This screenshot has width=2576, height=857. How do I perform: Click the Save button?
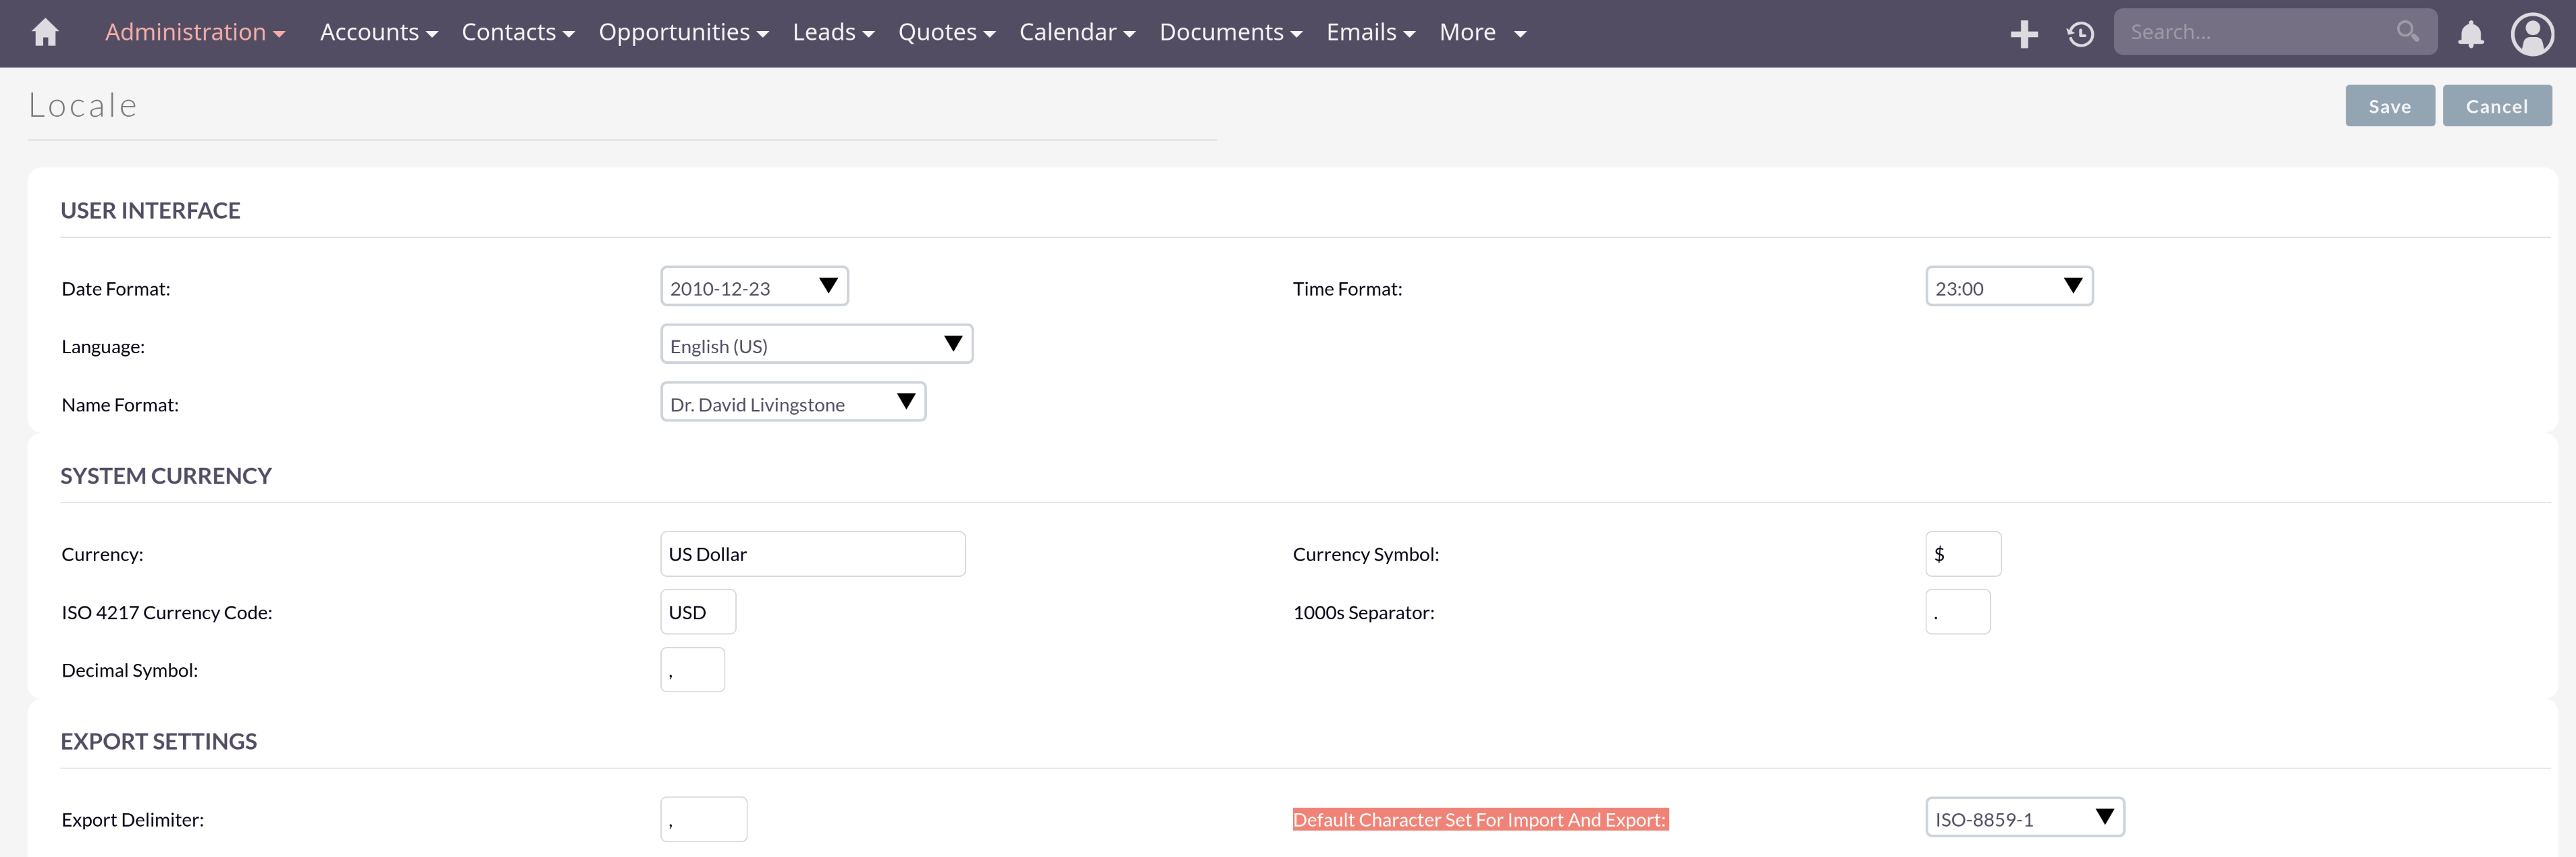2389,106
